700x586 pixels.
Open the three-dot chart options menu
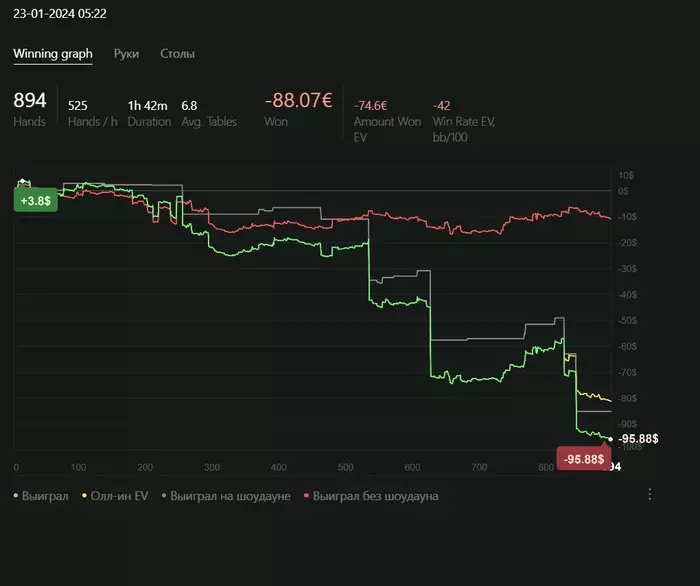tap(650, 494)
